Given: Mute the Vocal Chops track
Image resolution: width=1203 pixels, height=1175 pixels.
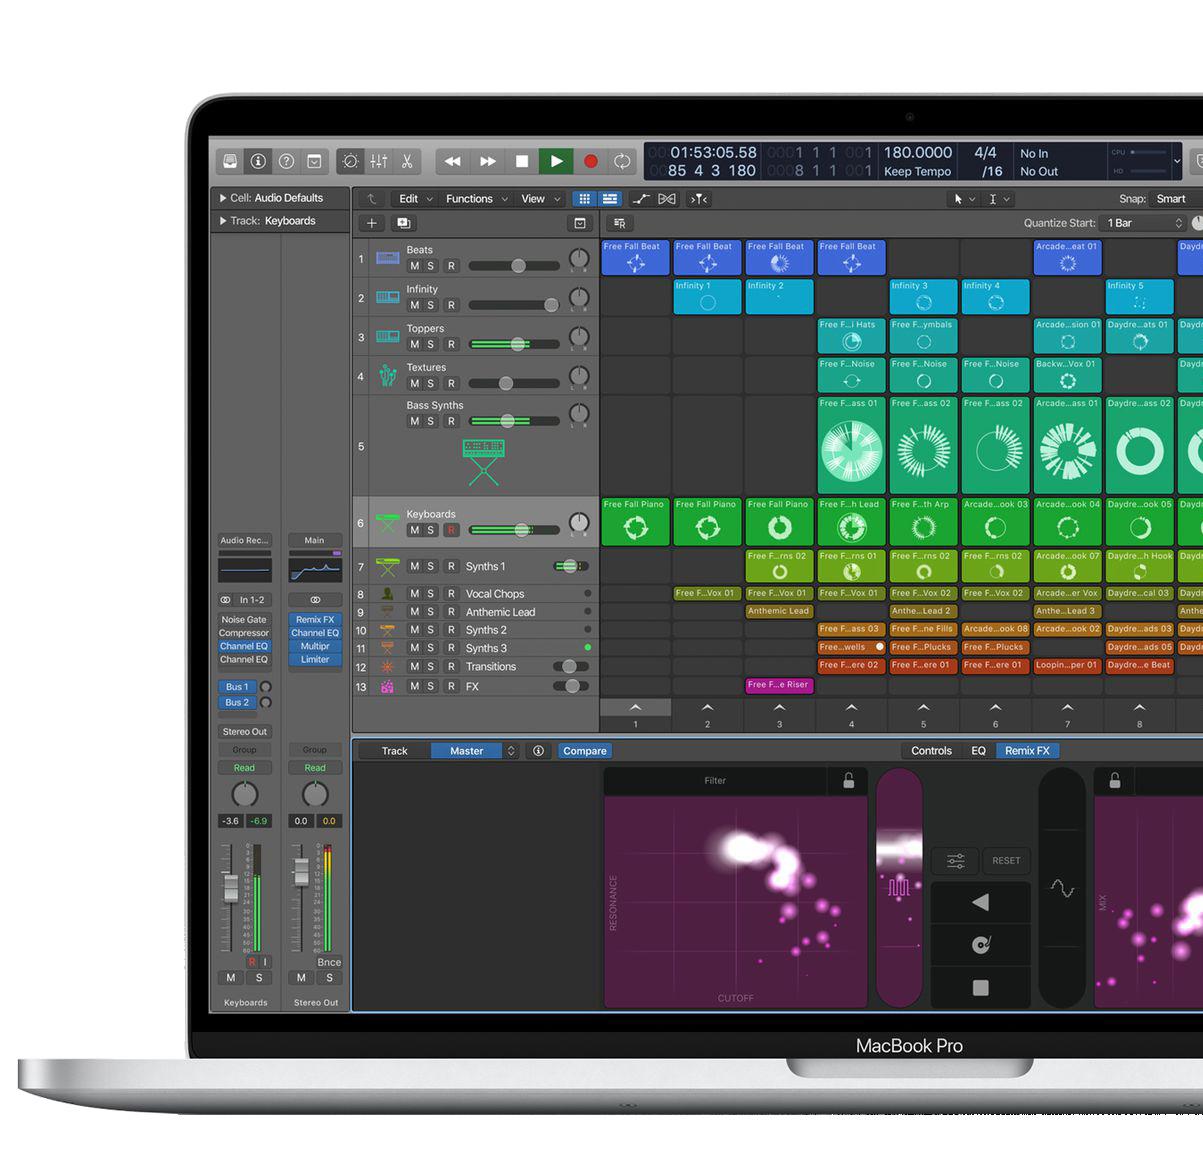Looking at the screenshot, I should point(414,594).
